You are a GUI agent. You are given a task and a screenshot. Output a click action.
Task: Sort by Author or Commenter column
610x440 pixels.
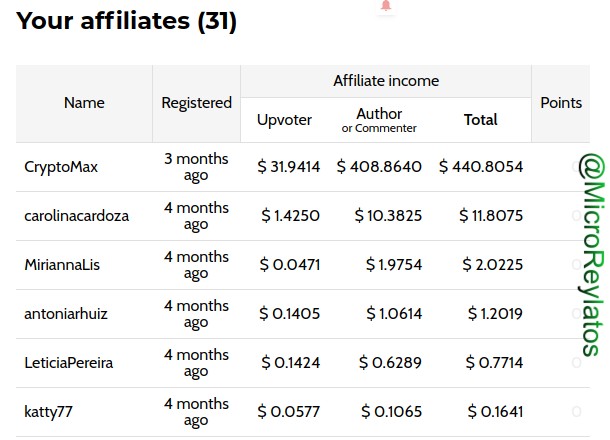[x=379, y=120]
